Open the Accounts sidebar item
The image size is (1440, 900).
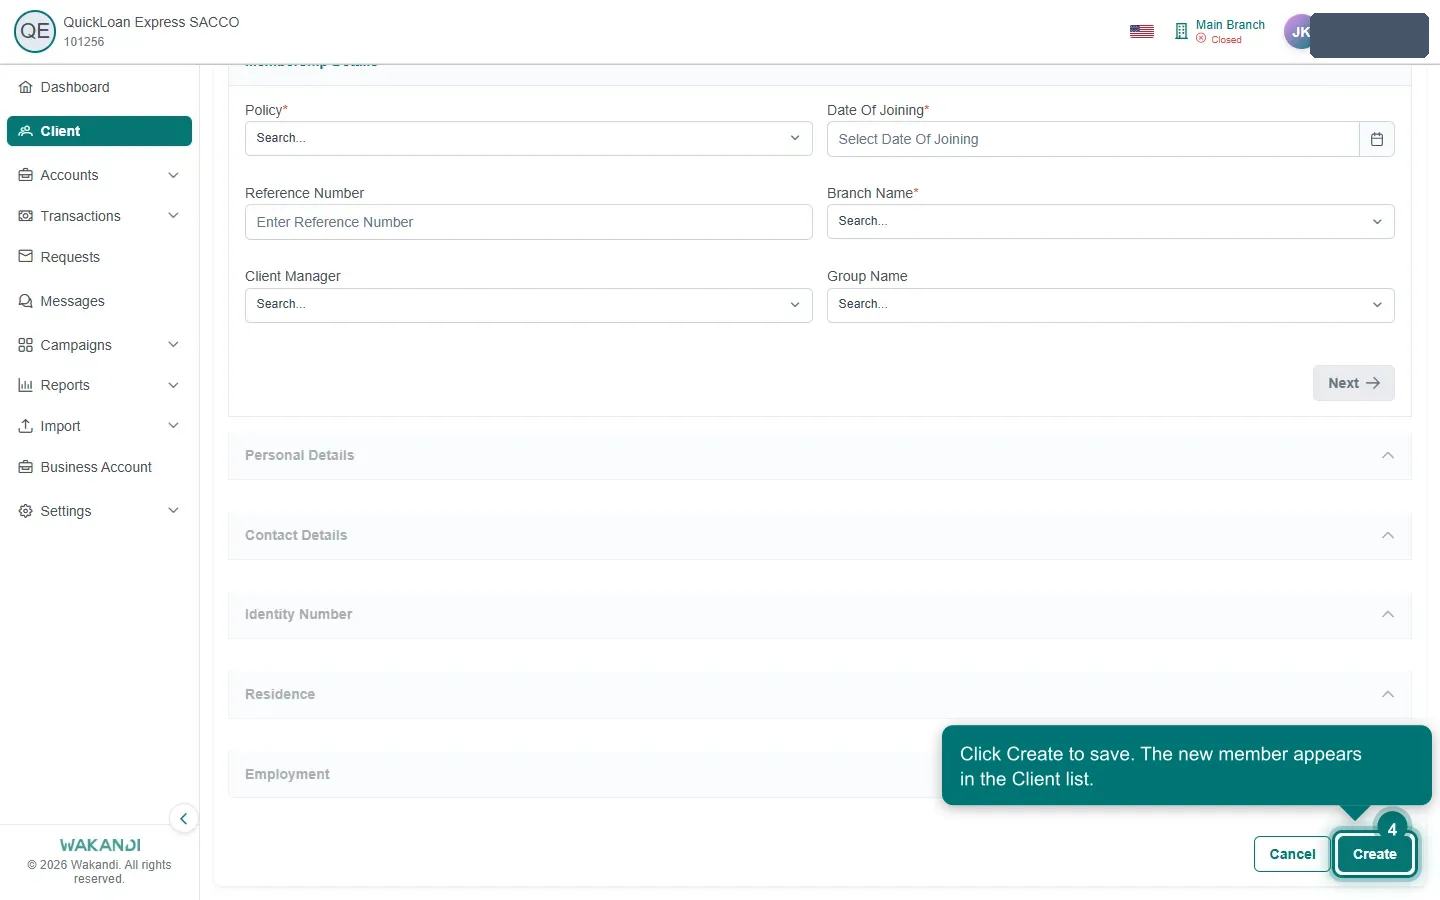99,175
